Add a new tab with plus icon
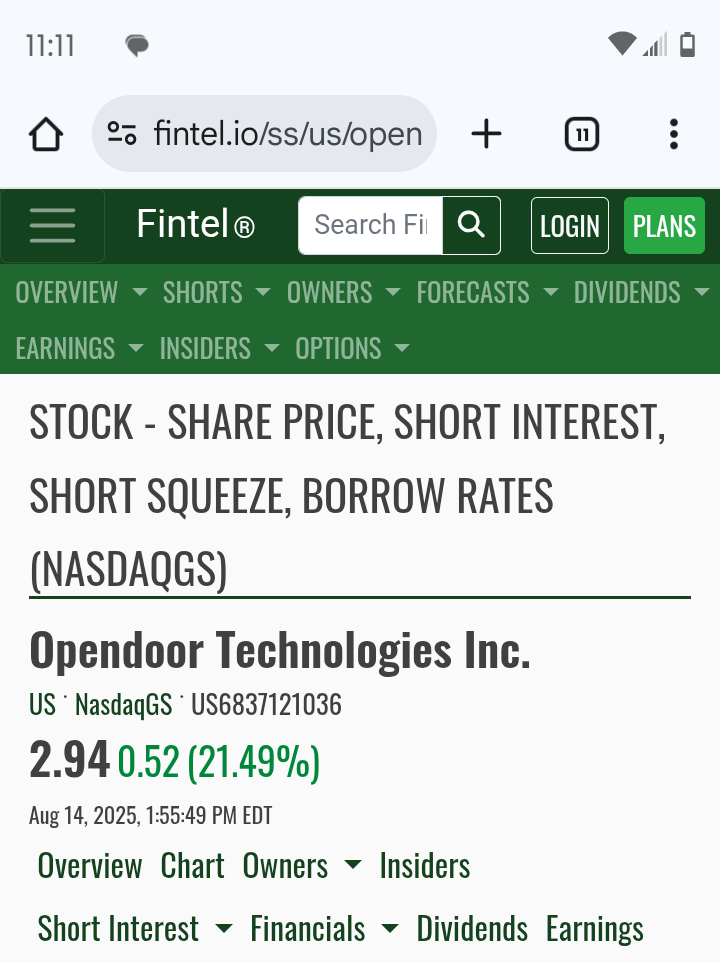 coord(486,134)
